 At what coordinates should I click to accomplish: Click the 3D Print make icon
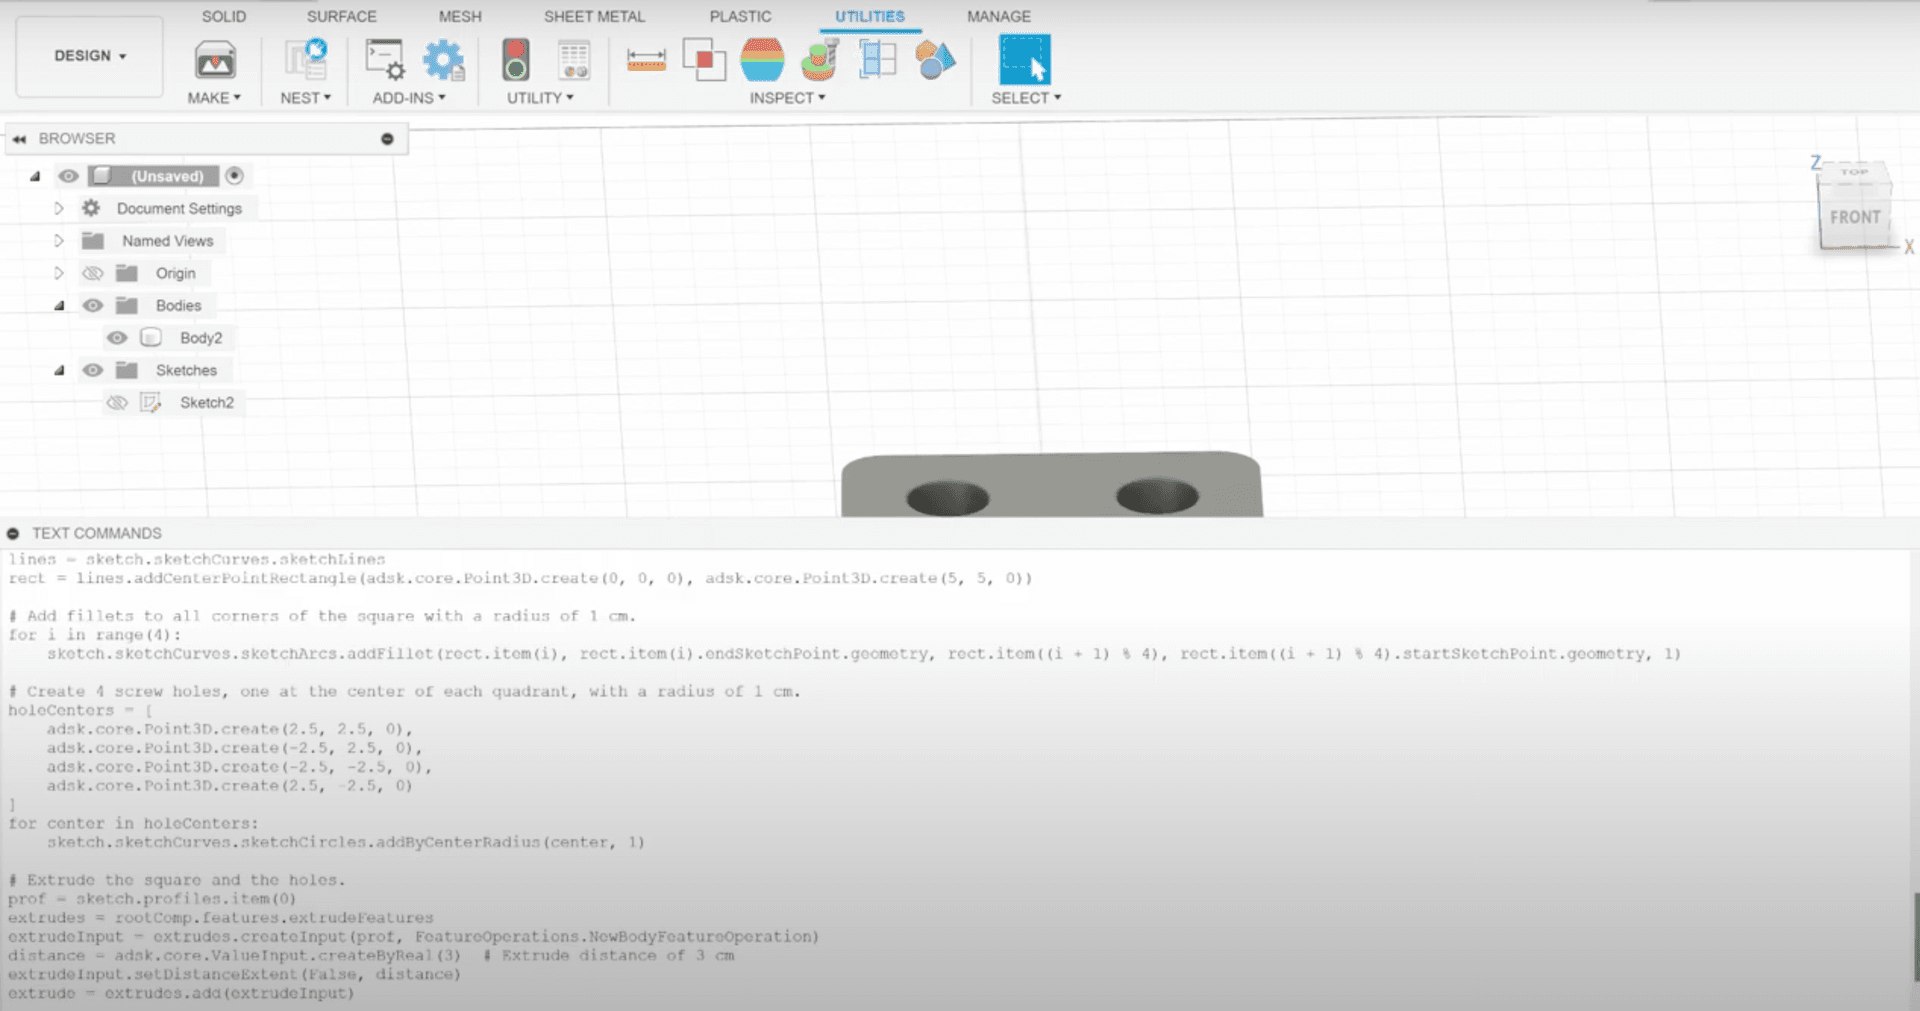pos(215,61)
